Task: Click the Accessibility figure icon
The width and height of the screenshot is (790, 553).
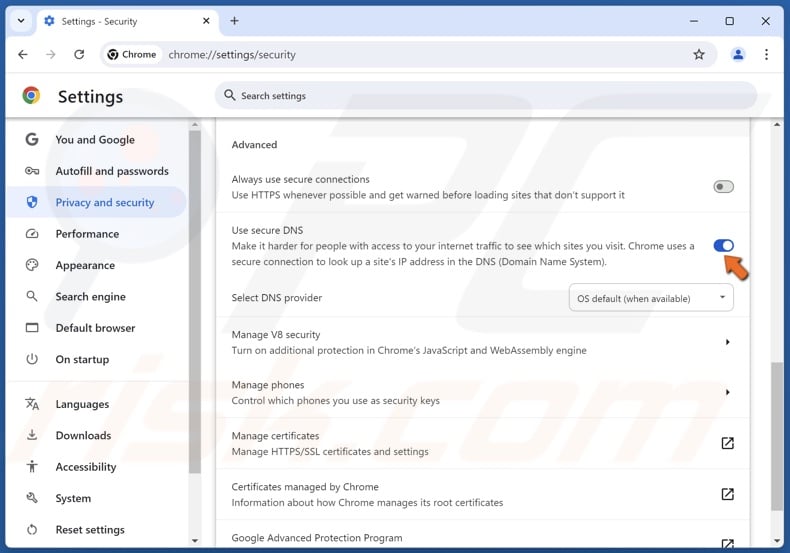Action: click(32, 466)
